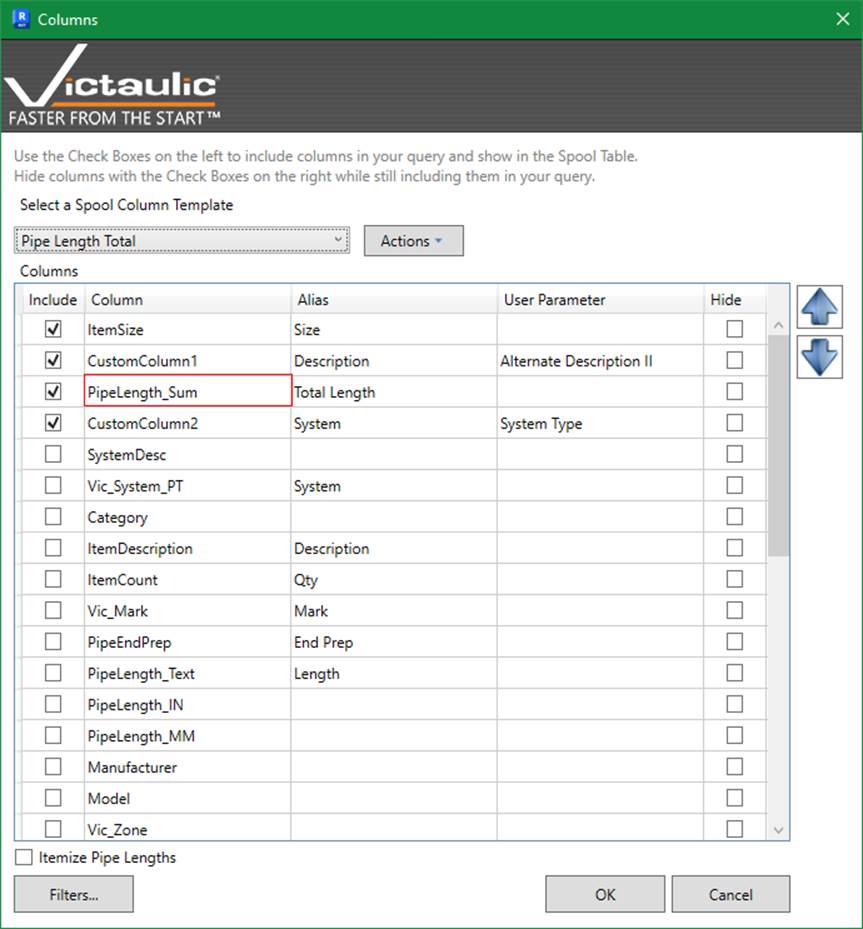Click the Revit icon in title bar

19,19
